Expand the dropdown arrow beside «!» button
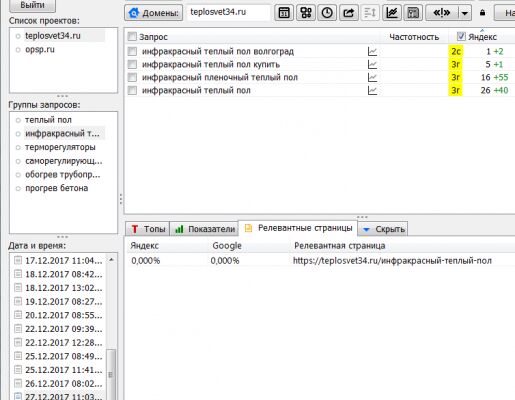The image size is (515, 400). point(465,13)
